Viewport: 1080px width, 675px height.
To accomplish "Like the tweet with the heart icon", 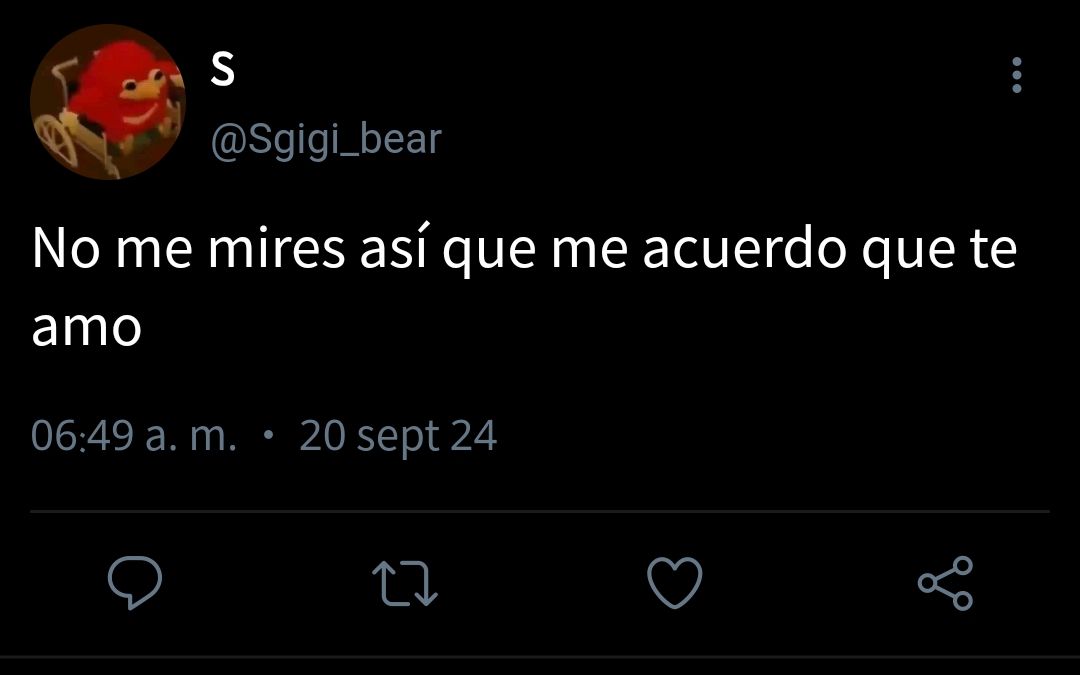I will [675, 583].
